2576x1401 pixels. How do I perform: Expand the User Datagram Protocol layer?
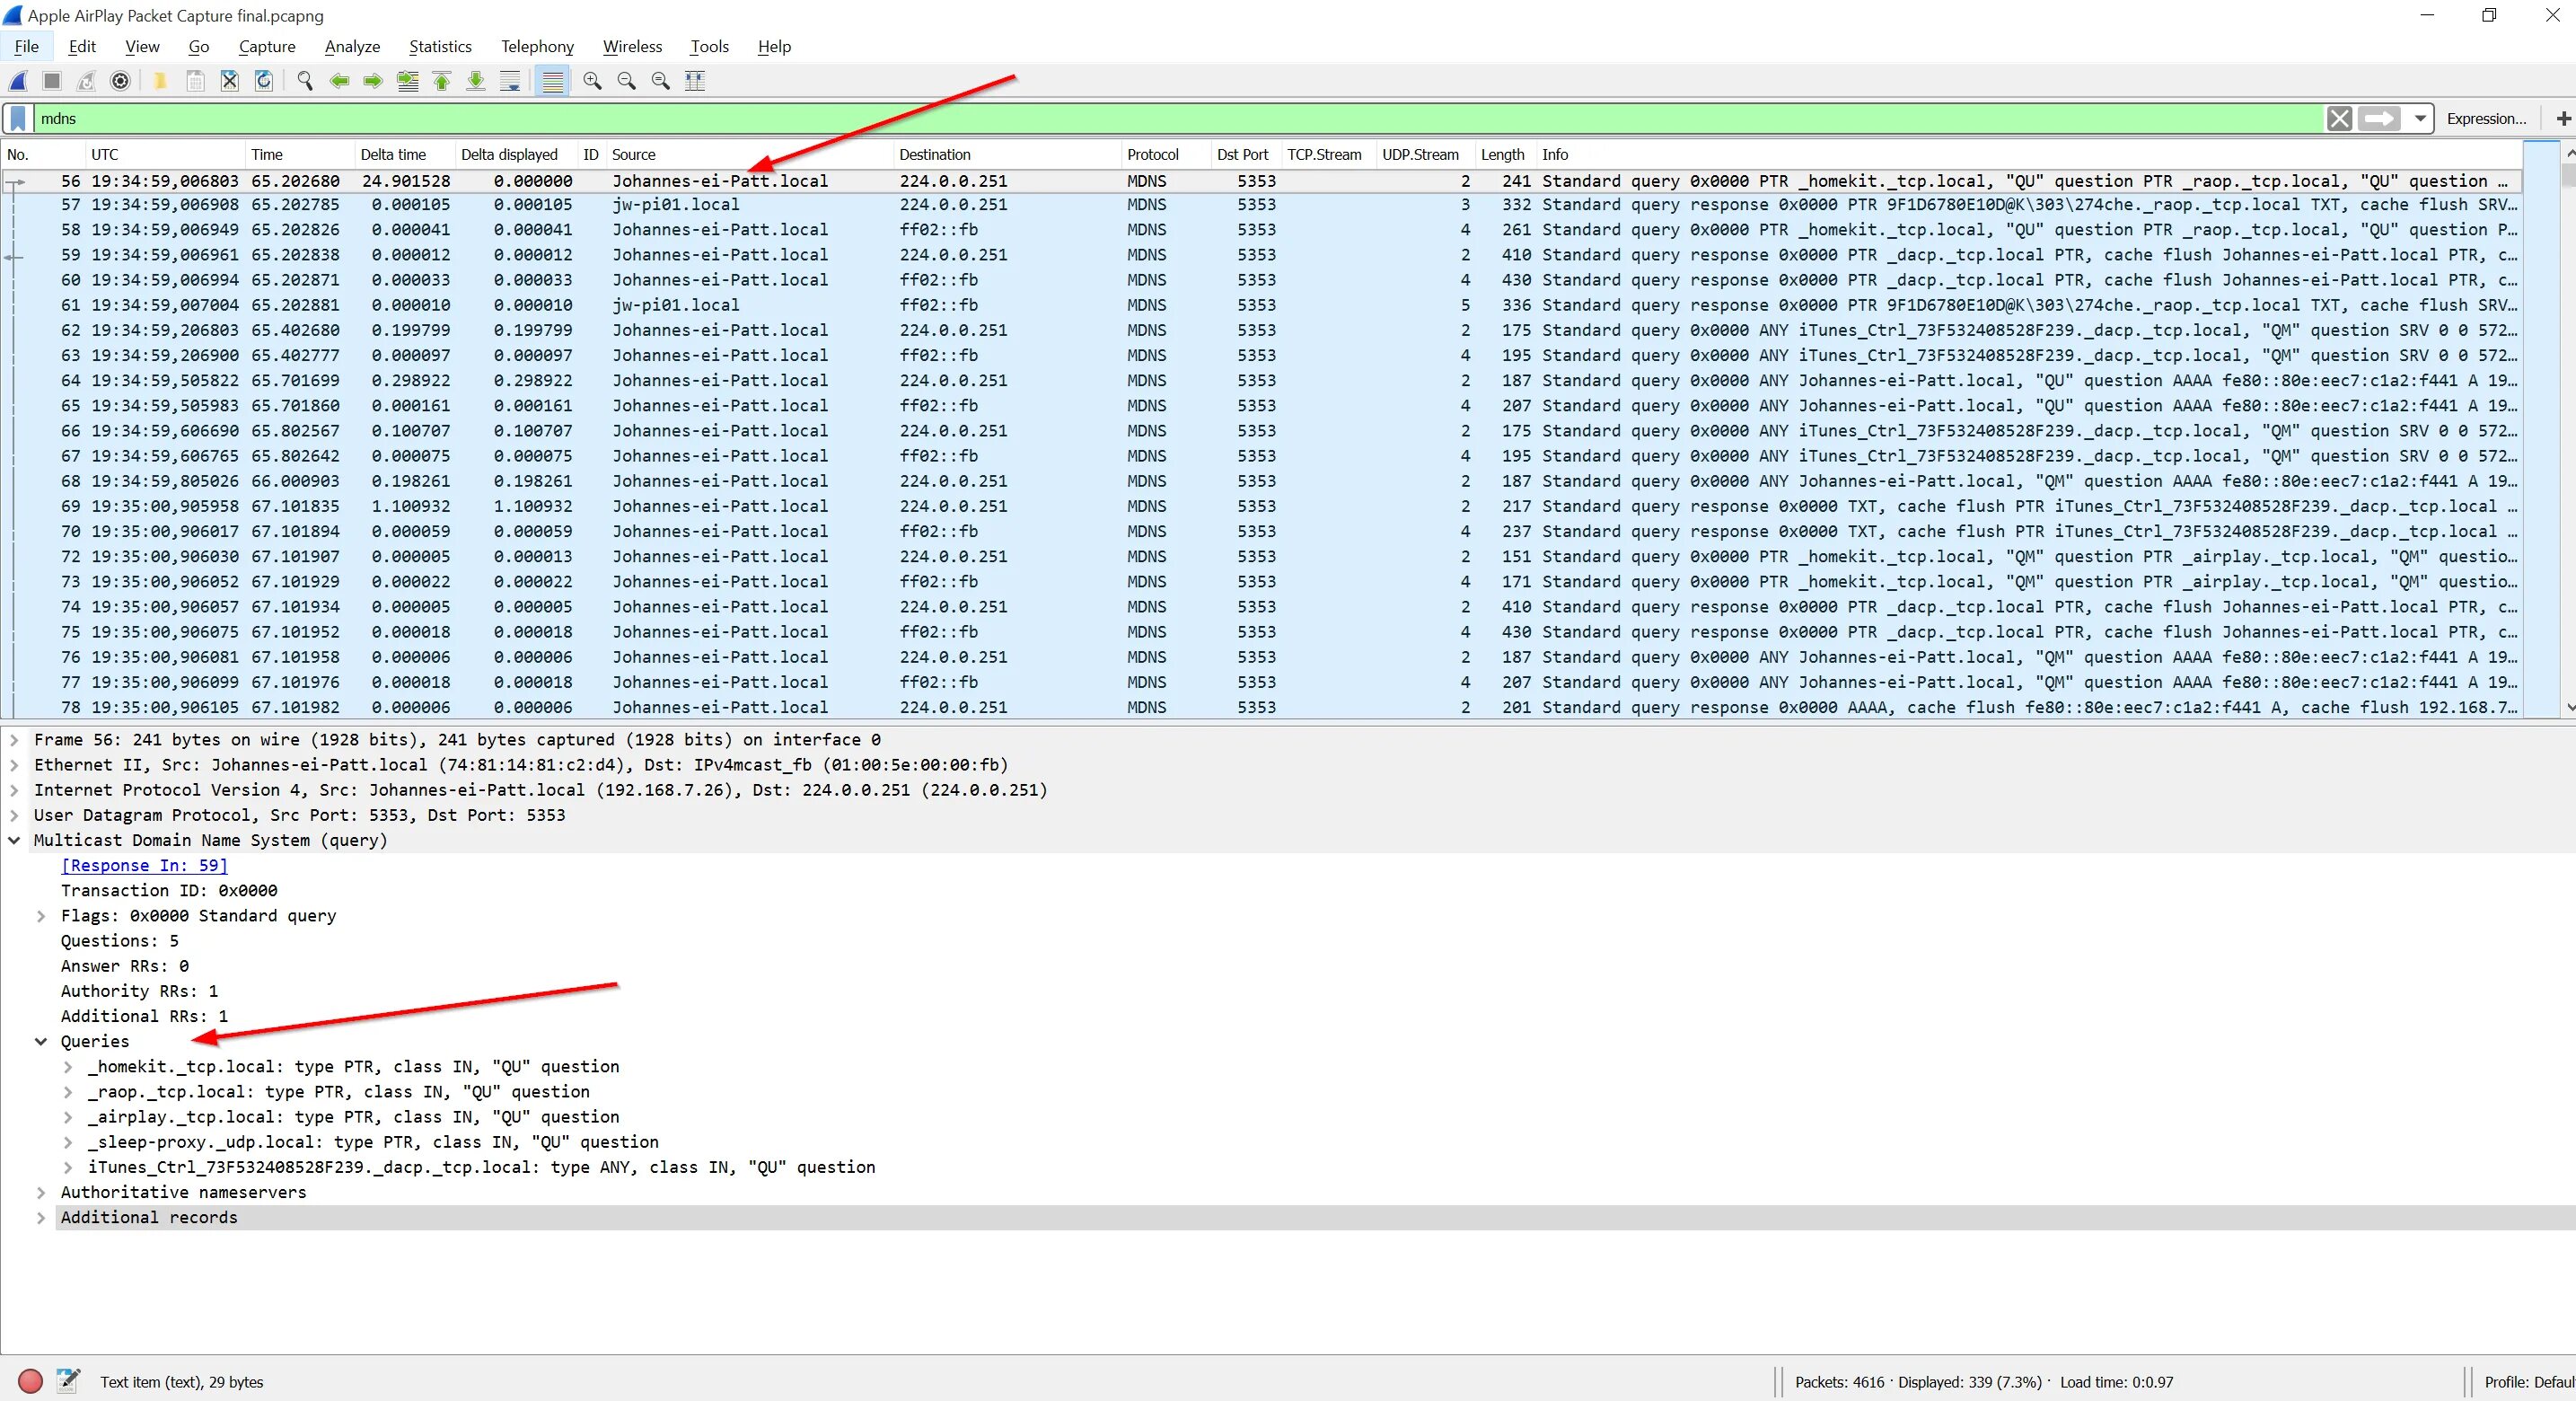[14, 815]
